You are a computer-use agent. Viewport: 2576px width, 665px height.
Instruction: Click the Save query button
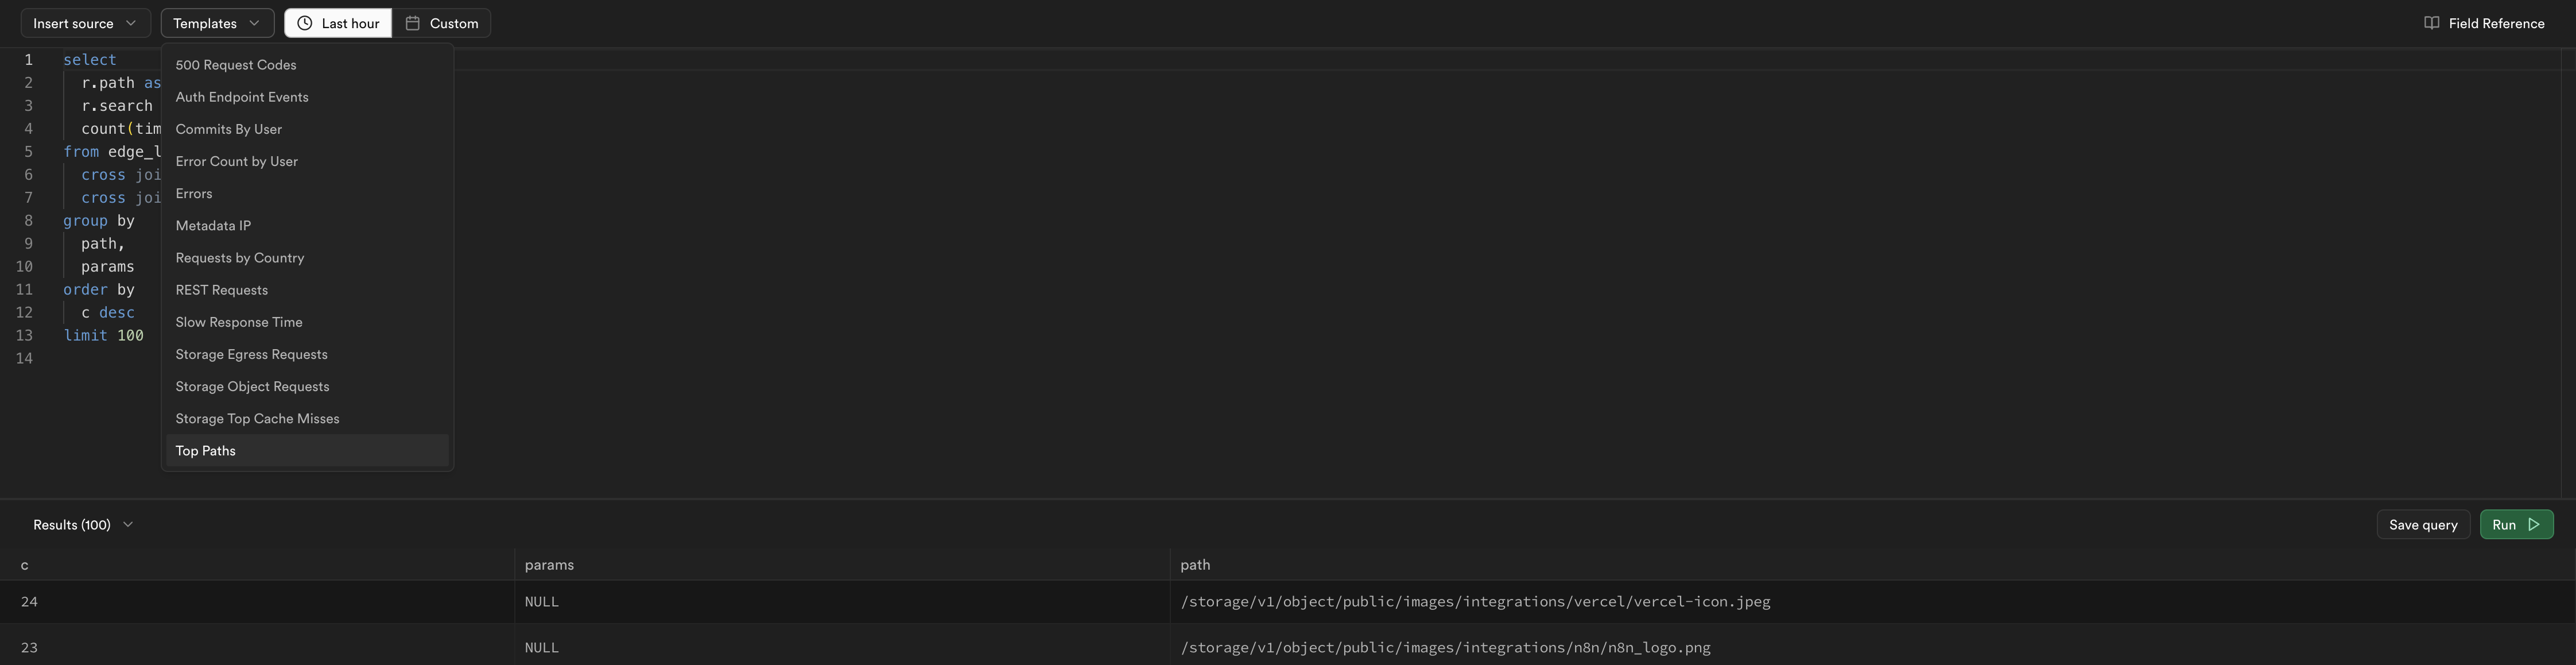coord(2423,525)
